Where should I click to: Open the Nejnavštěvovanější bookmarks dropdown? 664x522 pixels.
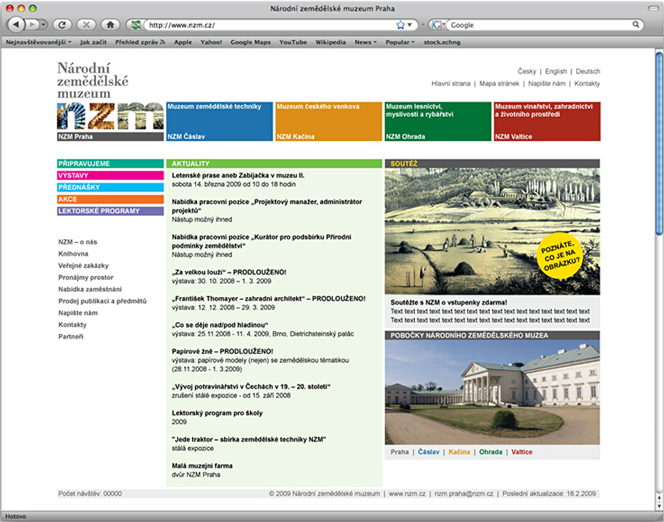coord(39,42)
